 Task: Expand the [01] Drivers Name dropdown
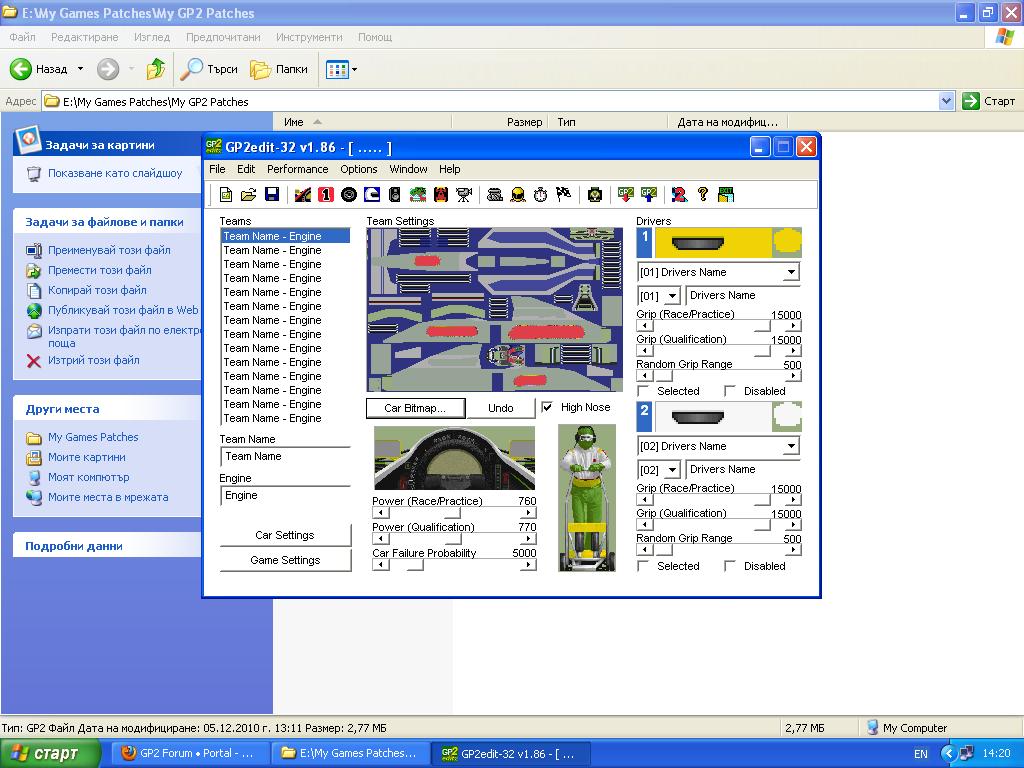(791, 273)
